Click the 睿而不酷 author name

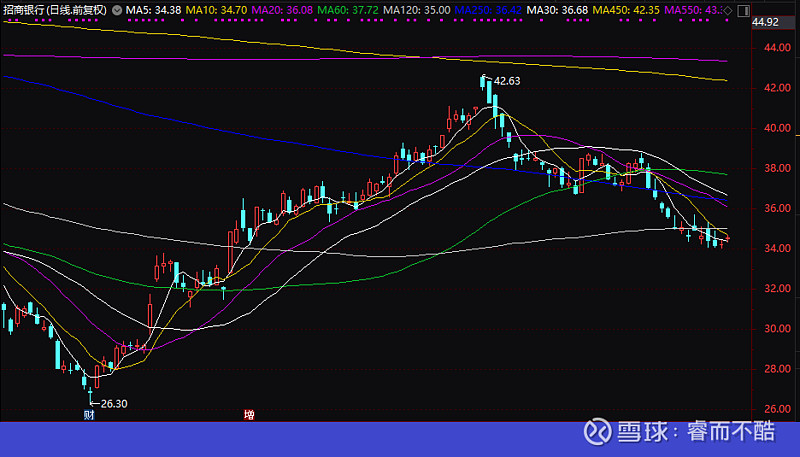tap(731, 431)
